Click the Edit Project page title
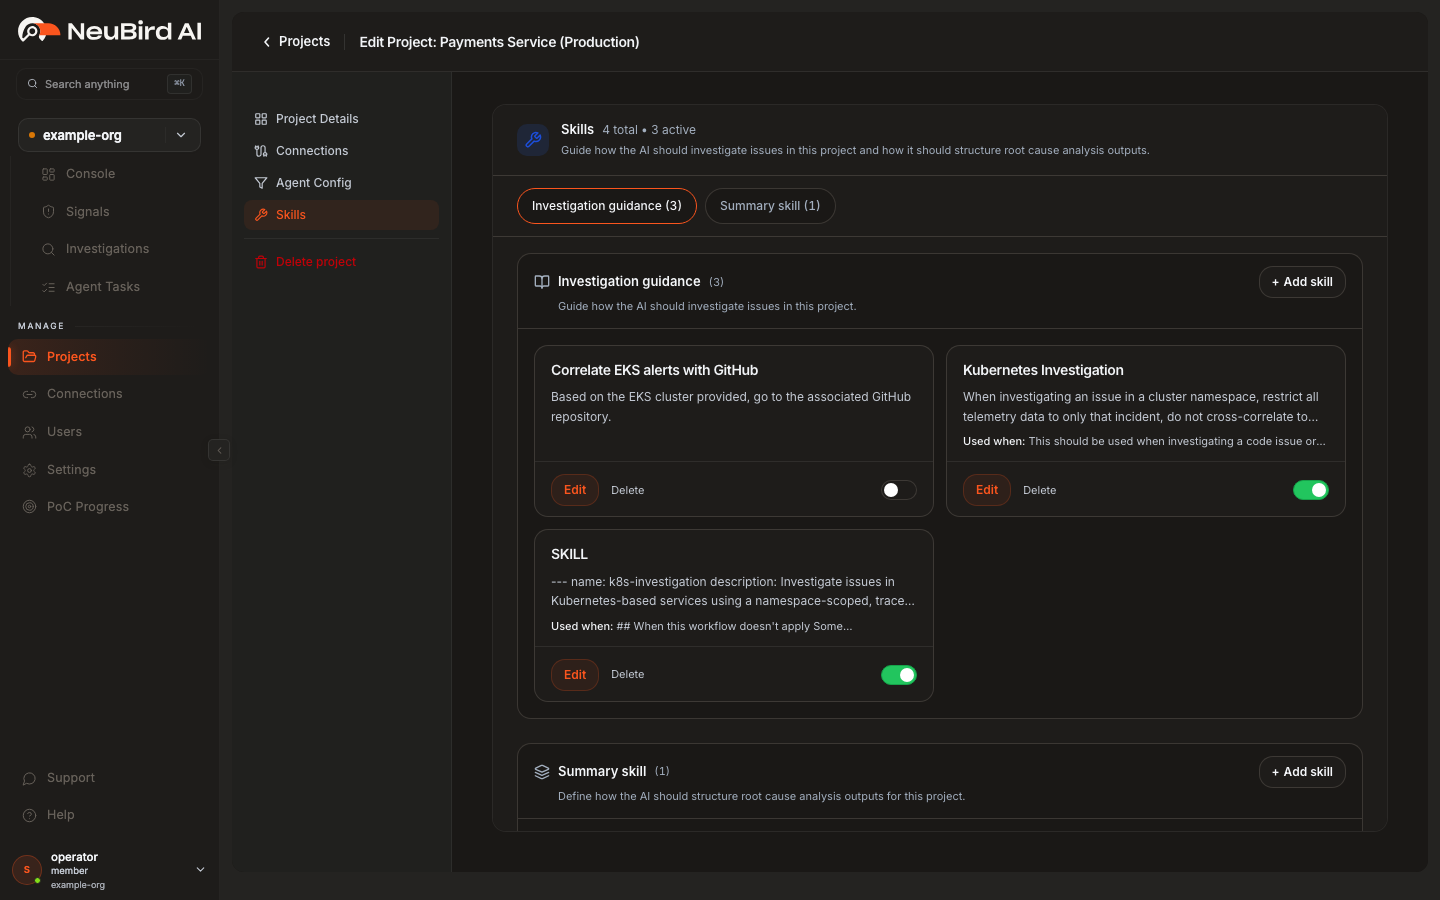This screenshot has height=900, width=1440. tap(499, 42)
